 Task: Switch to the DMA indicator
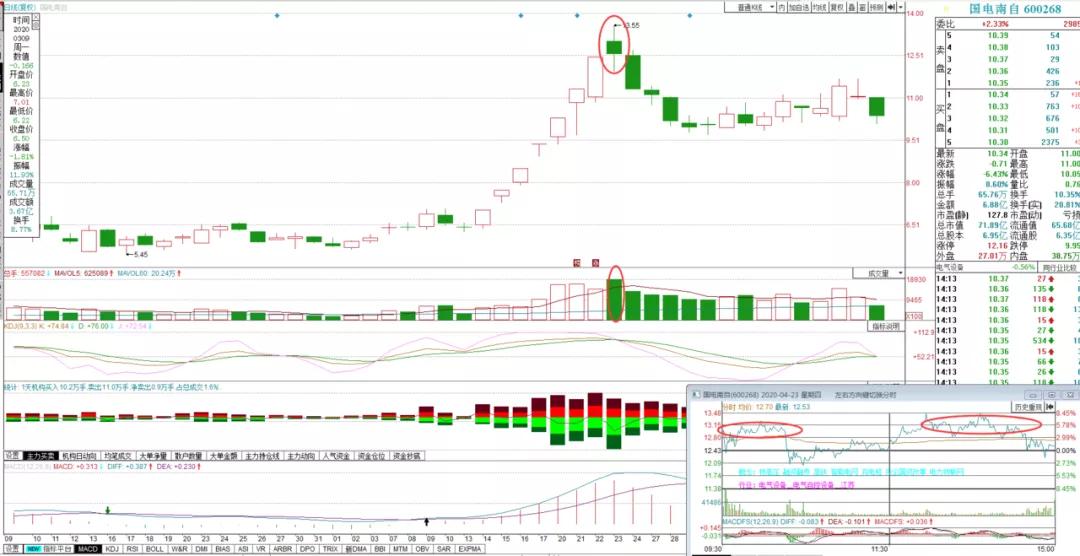(355, 548)
